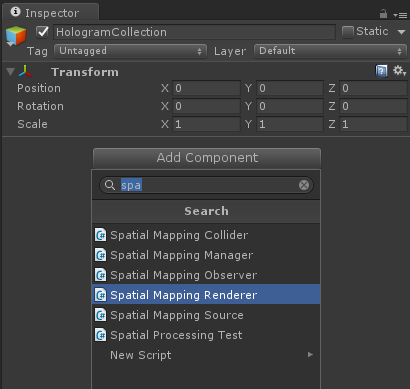Click the Spatial Mapping Manager script icon

(x=100, y=255)
